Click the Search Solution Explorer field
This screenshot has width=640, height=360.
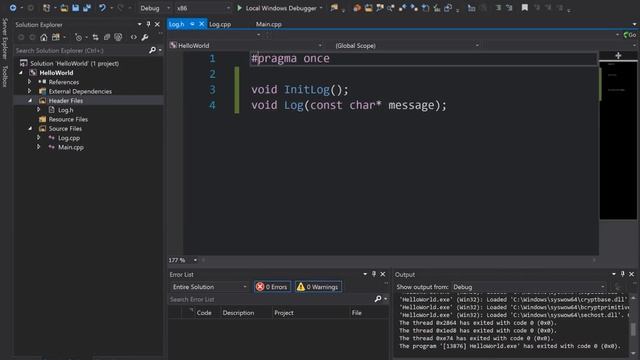coord(82,51)
